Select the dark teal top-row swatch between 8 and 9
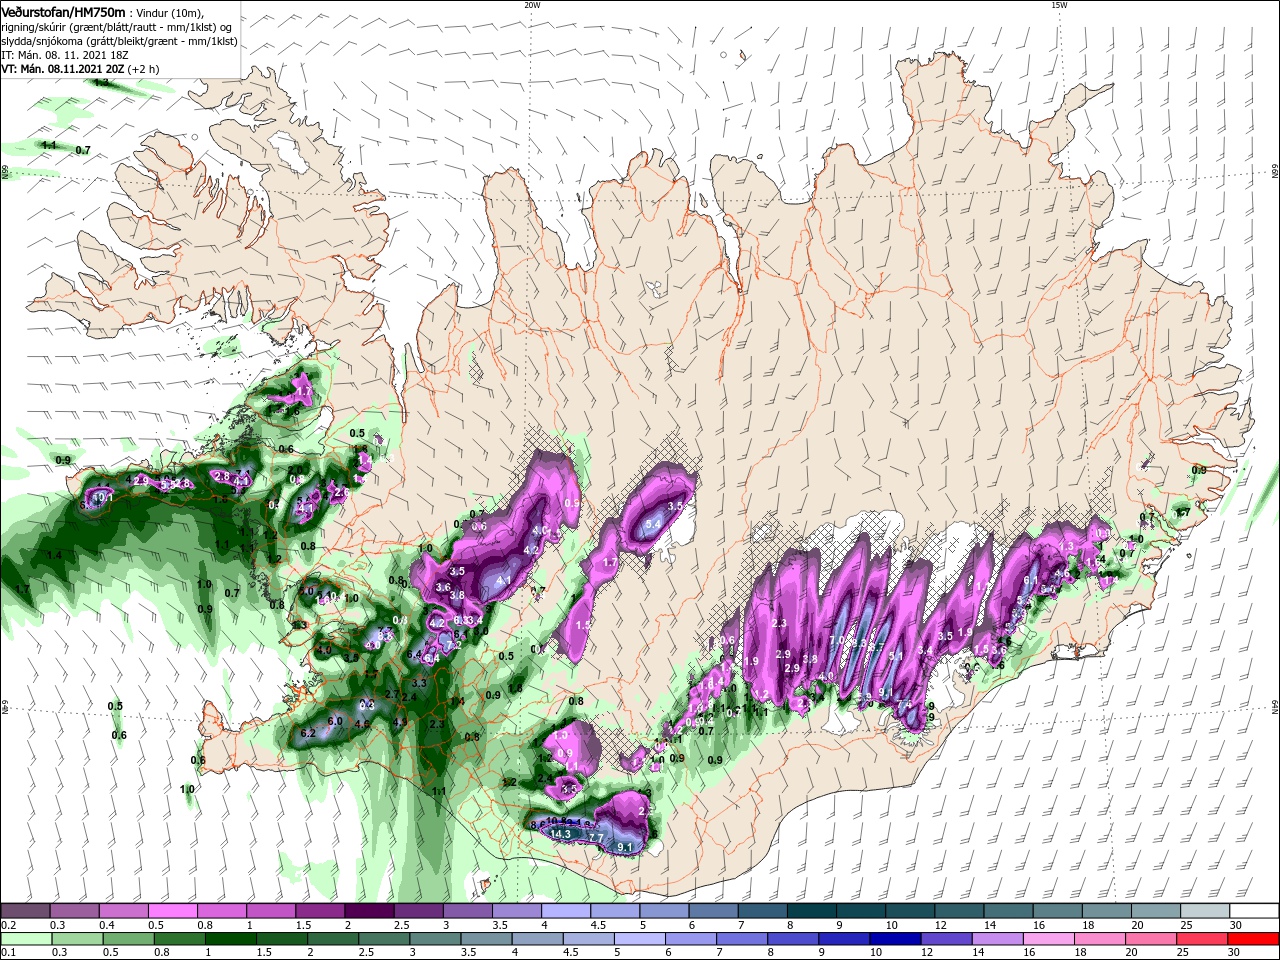This screenshot has width=1280, height=960. tap(811, 910)
